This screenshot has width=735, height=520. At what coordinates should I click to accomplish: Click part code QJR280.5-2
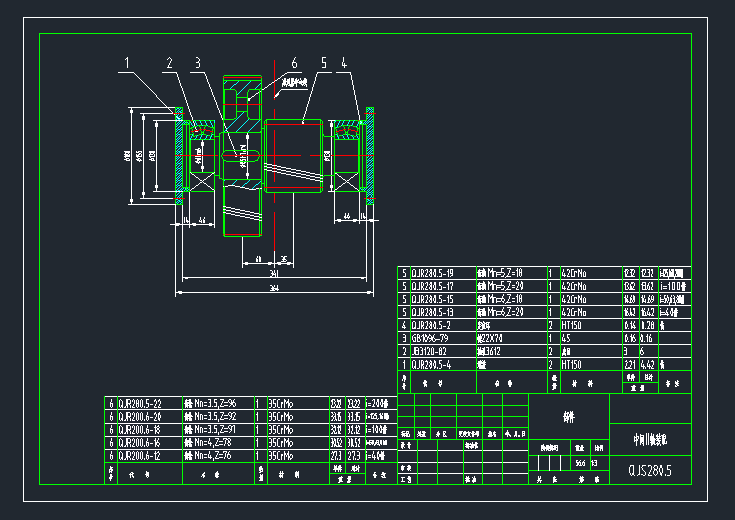click(431, 325)
